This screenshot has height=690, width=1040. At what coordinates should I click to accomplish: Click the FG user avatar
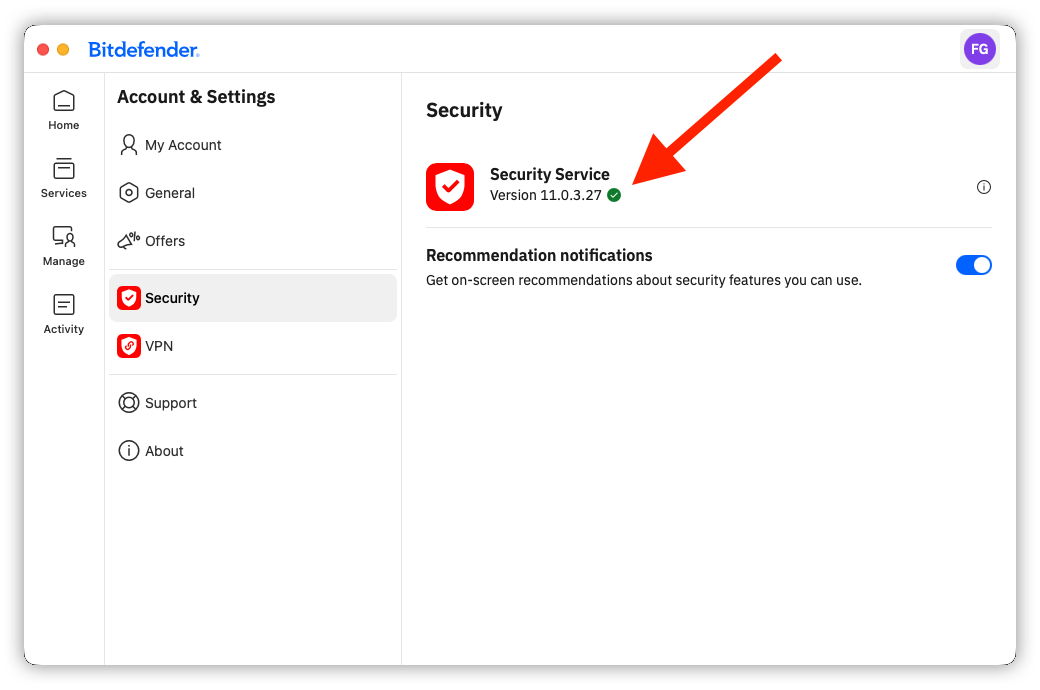pos(979,49)
